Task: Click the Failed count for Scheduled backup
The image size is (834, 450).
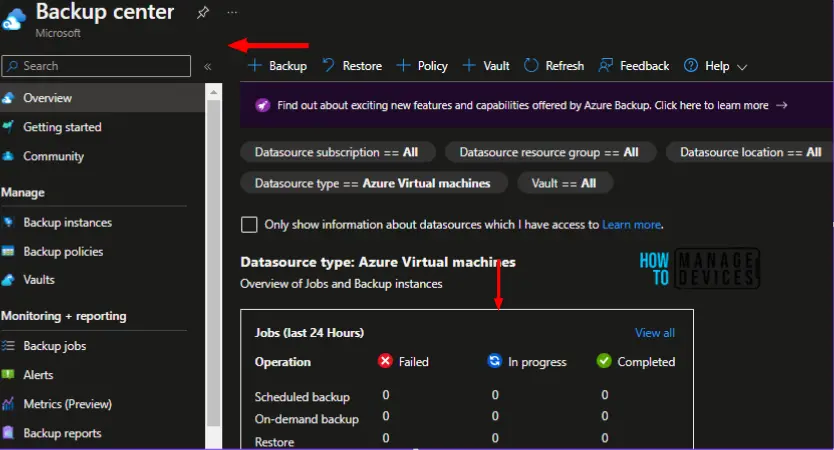Action: (386, 395)
